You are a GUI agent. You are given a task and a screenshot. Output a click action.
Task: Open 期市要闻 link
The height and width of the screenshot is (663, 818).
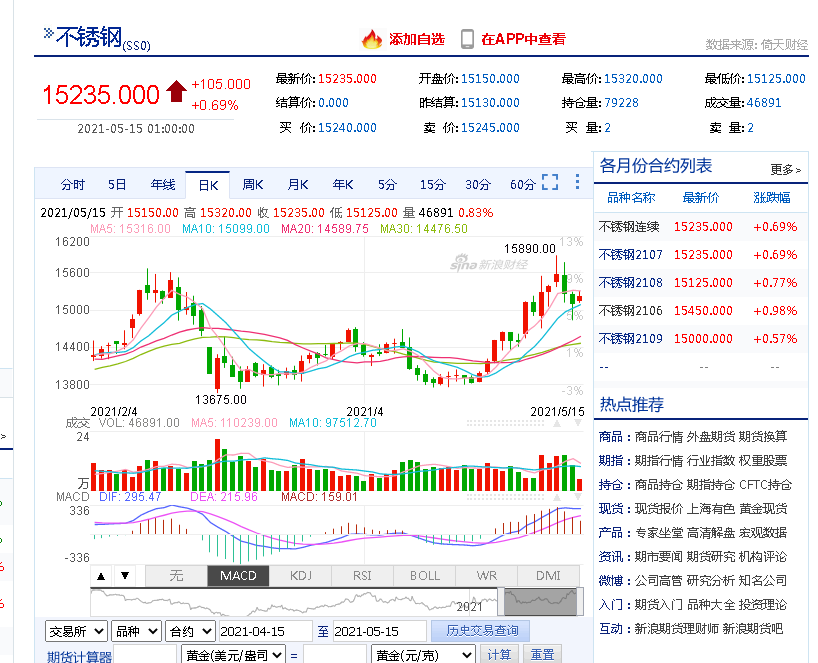(658, 557)
